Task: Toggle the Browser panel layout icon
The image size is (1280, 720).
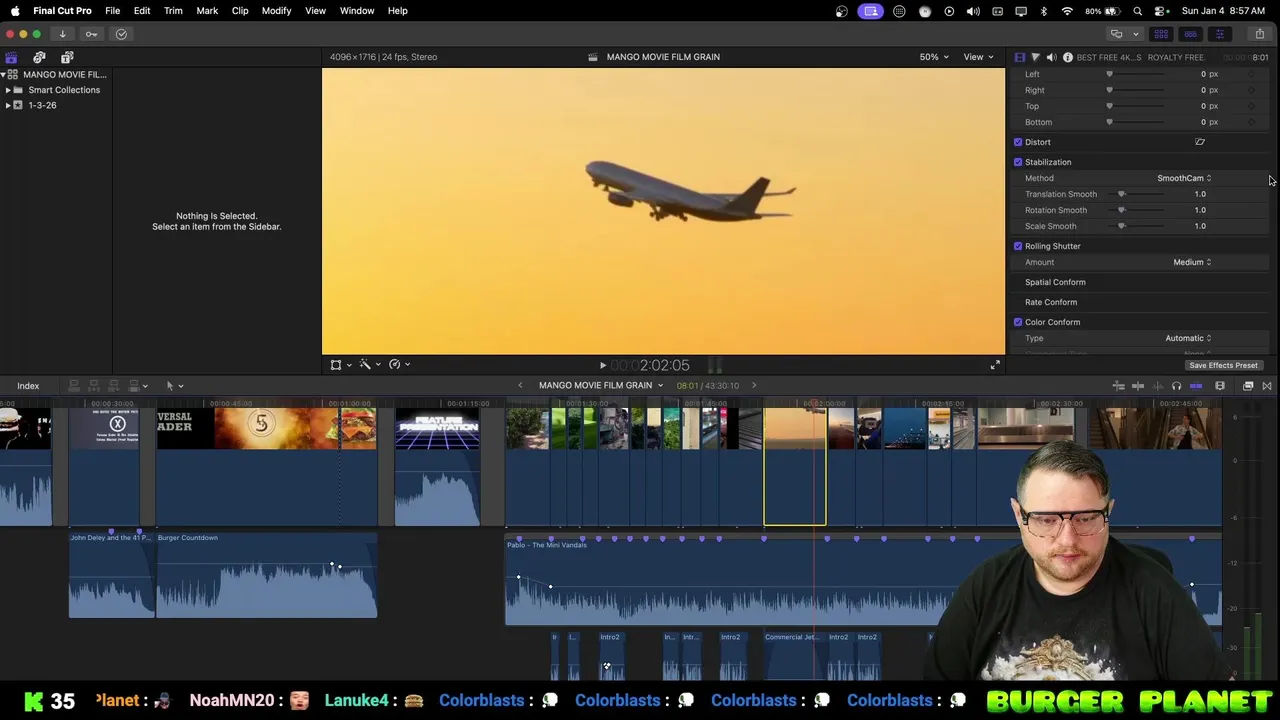Action: pyautogui.click(x=1161, y=34)
